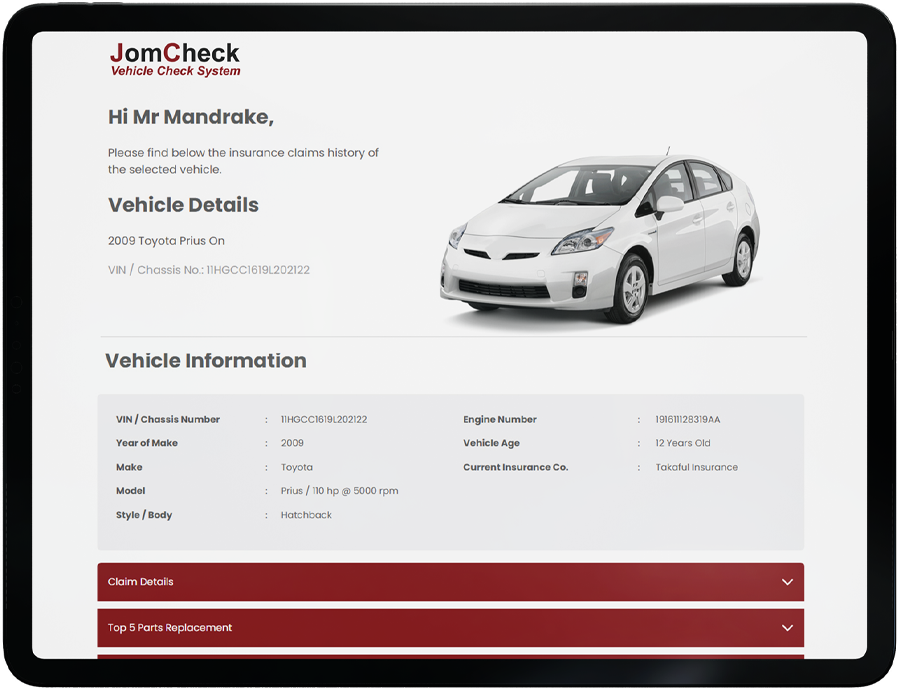Viewport: 898px width, 688px height.
Task: Select the 'Vehicle Check System' tagline
Action: coord(175,71)
